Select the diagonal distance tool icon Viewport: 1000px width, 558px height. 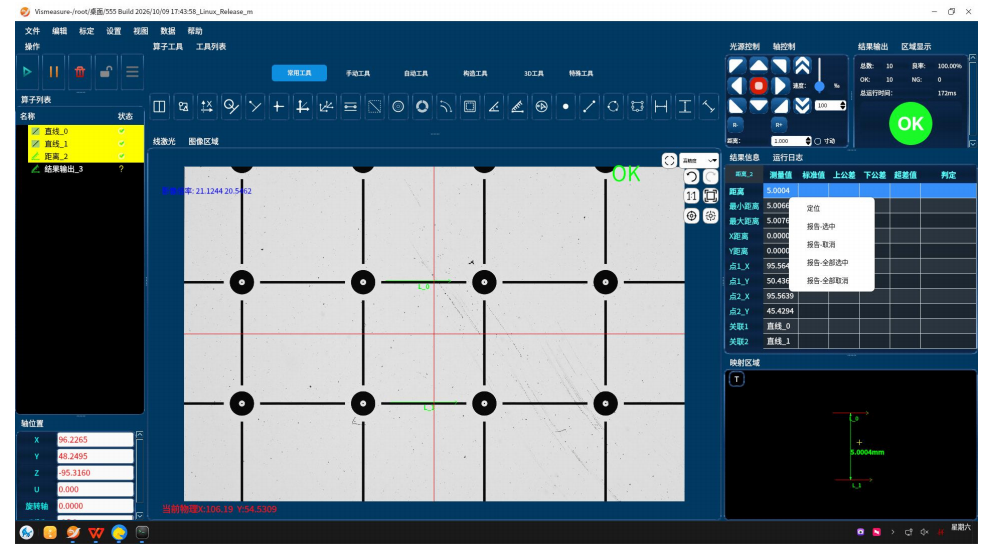pyautogui.click(x=709, y=106)
